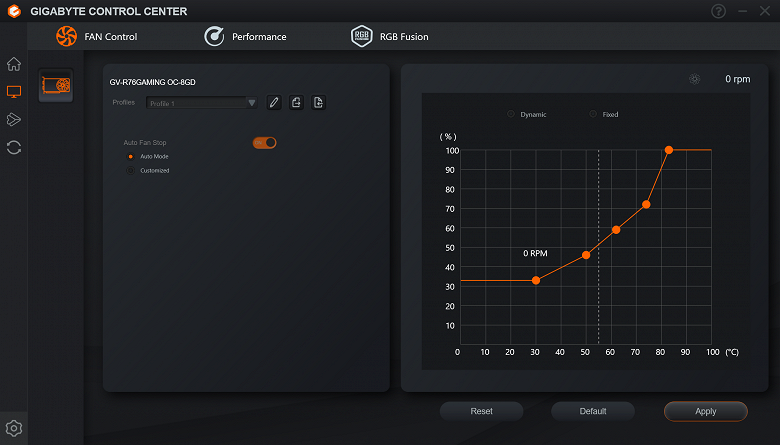The height and width of the screenshot is (445, 780).
Task: Click the Reset button
Action: pos(482,411)
